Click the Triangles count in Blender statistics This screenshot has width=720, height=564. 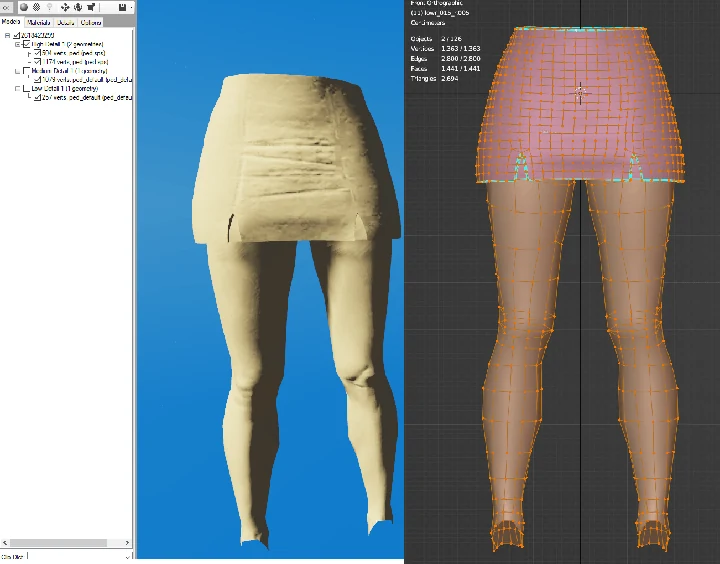tap(450, 79)
